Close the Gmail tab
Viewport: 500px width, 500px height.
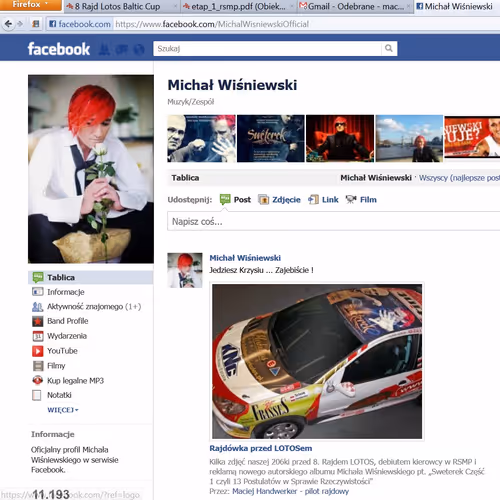click(x=408, y=6)
